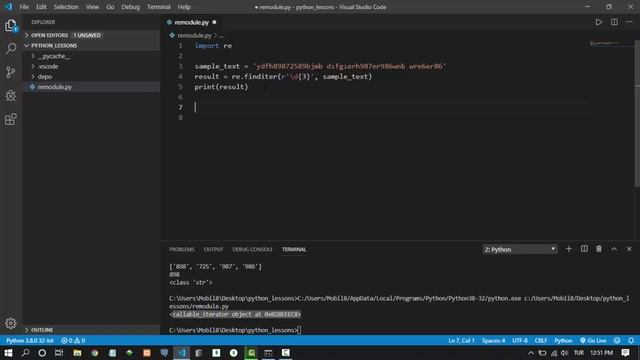640x360 pixels.
Task: Kill terminal with trash icon
Action: click(599, 249)
